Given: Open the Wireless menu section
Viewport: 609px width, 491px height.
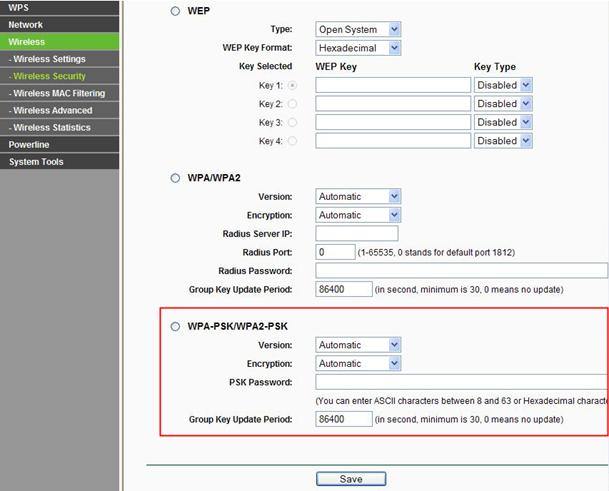Looking at the screenshot, I should point(59,42).
